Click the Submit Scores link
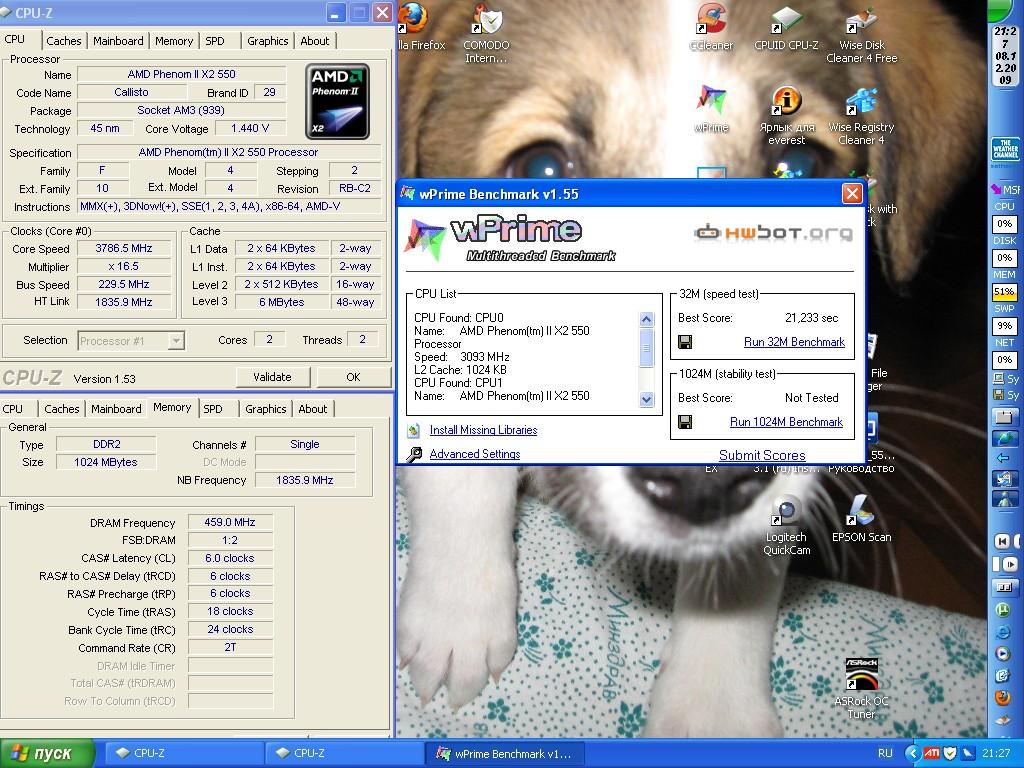 [x=762, y=455]
